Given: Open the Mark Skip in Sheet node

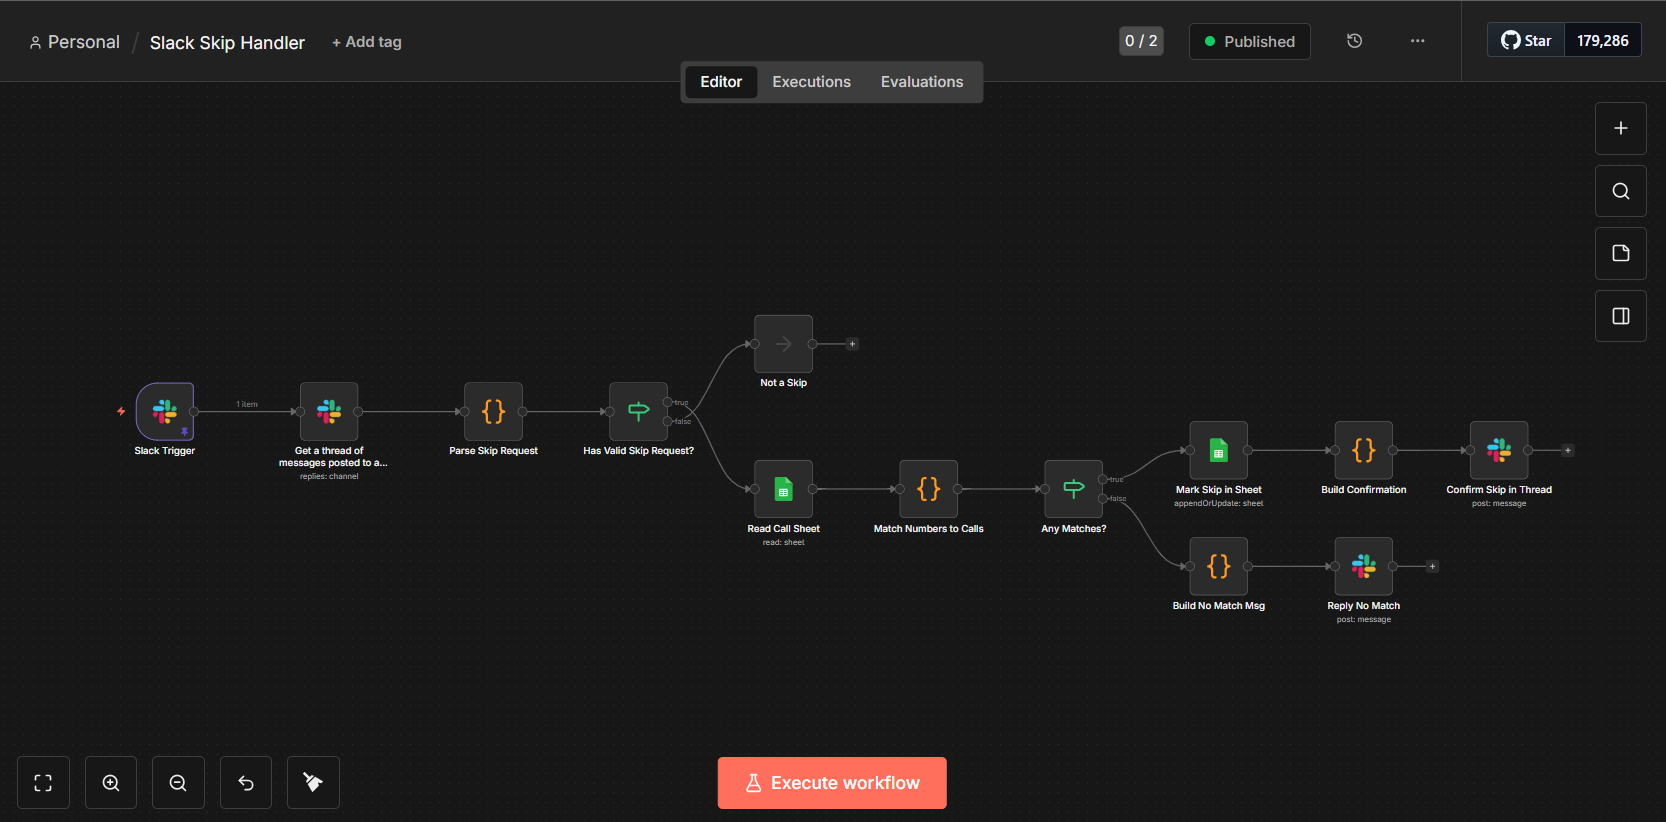Looking at the screenshot, I should click(1218, 450).
